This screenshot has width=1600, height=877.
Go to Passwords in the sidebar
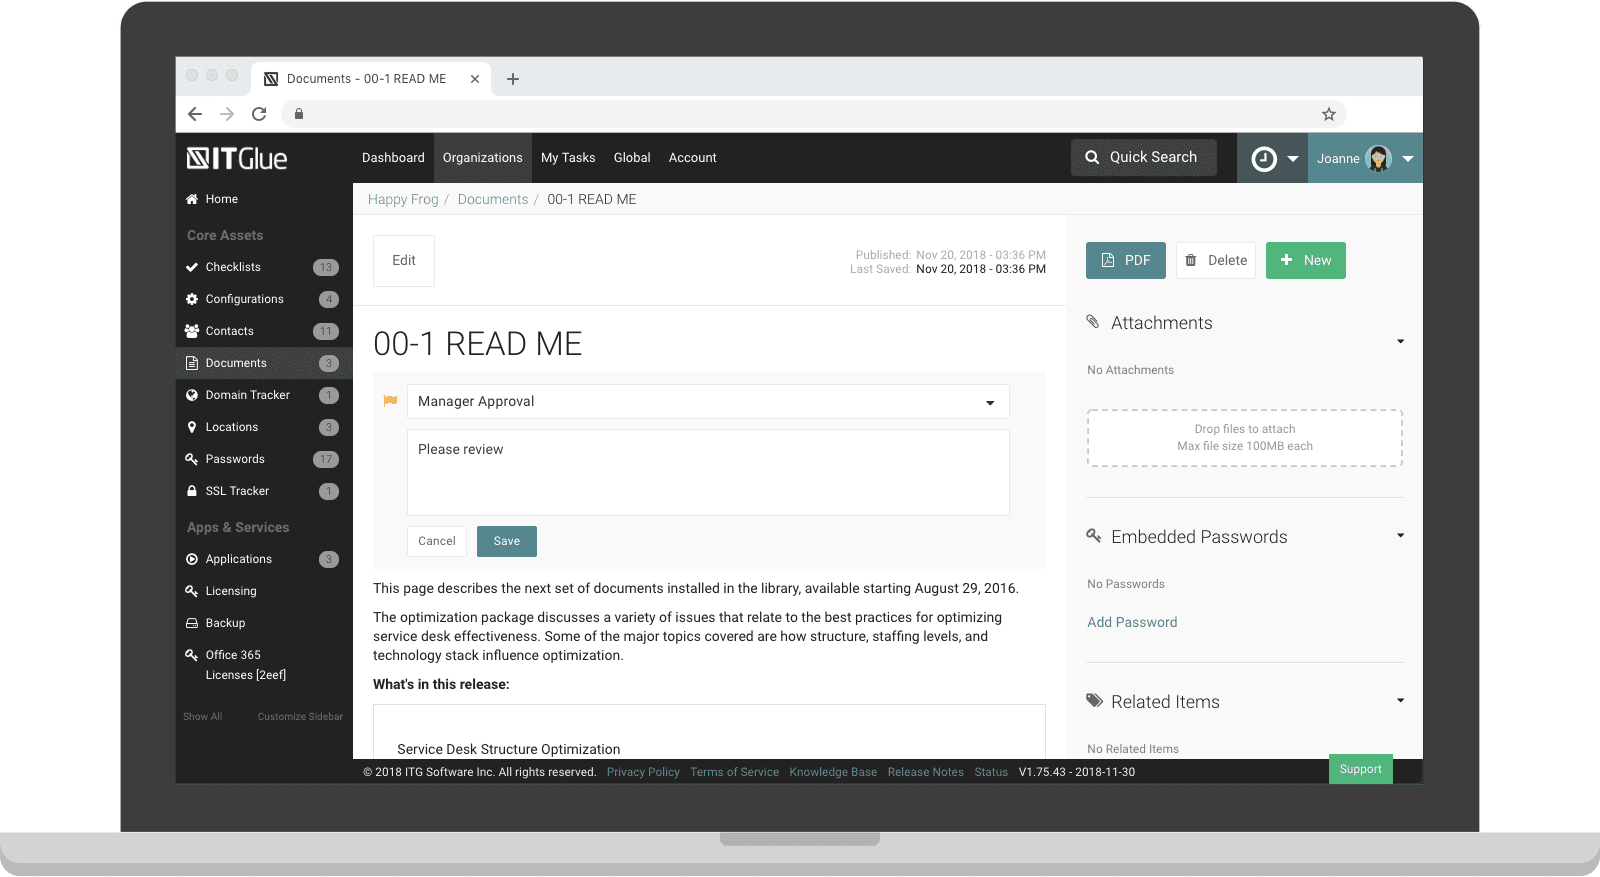[x=235, y=459]
